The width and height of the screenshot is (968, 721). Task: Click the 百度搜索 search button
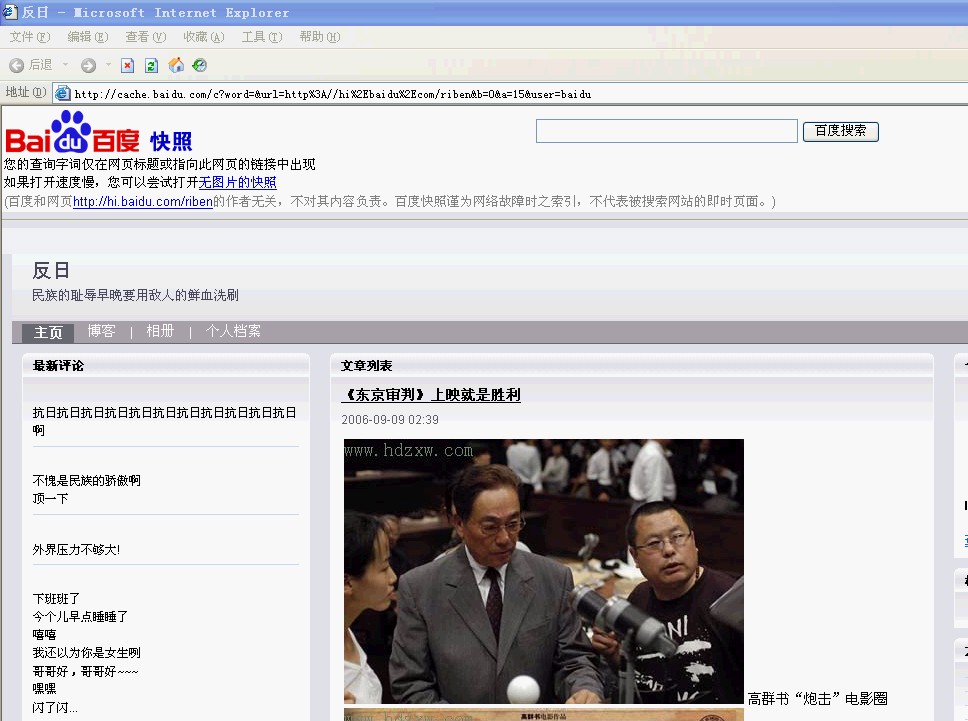pyautogui.click(x=840, y=131)
